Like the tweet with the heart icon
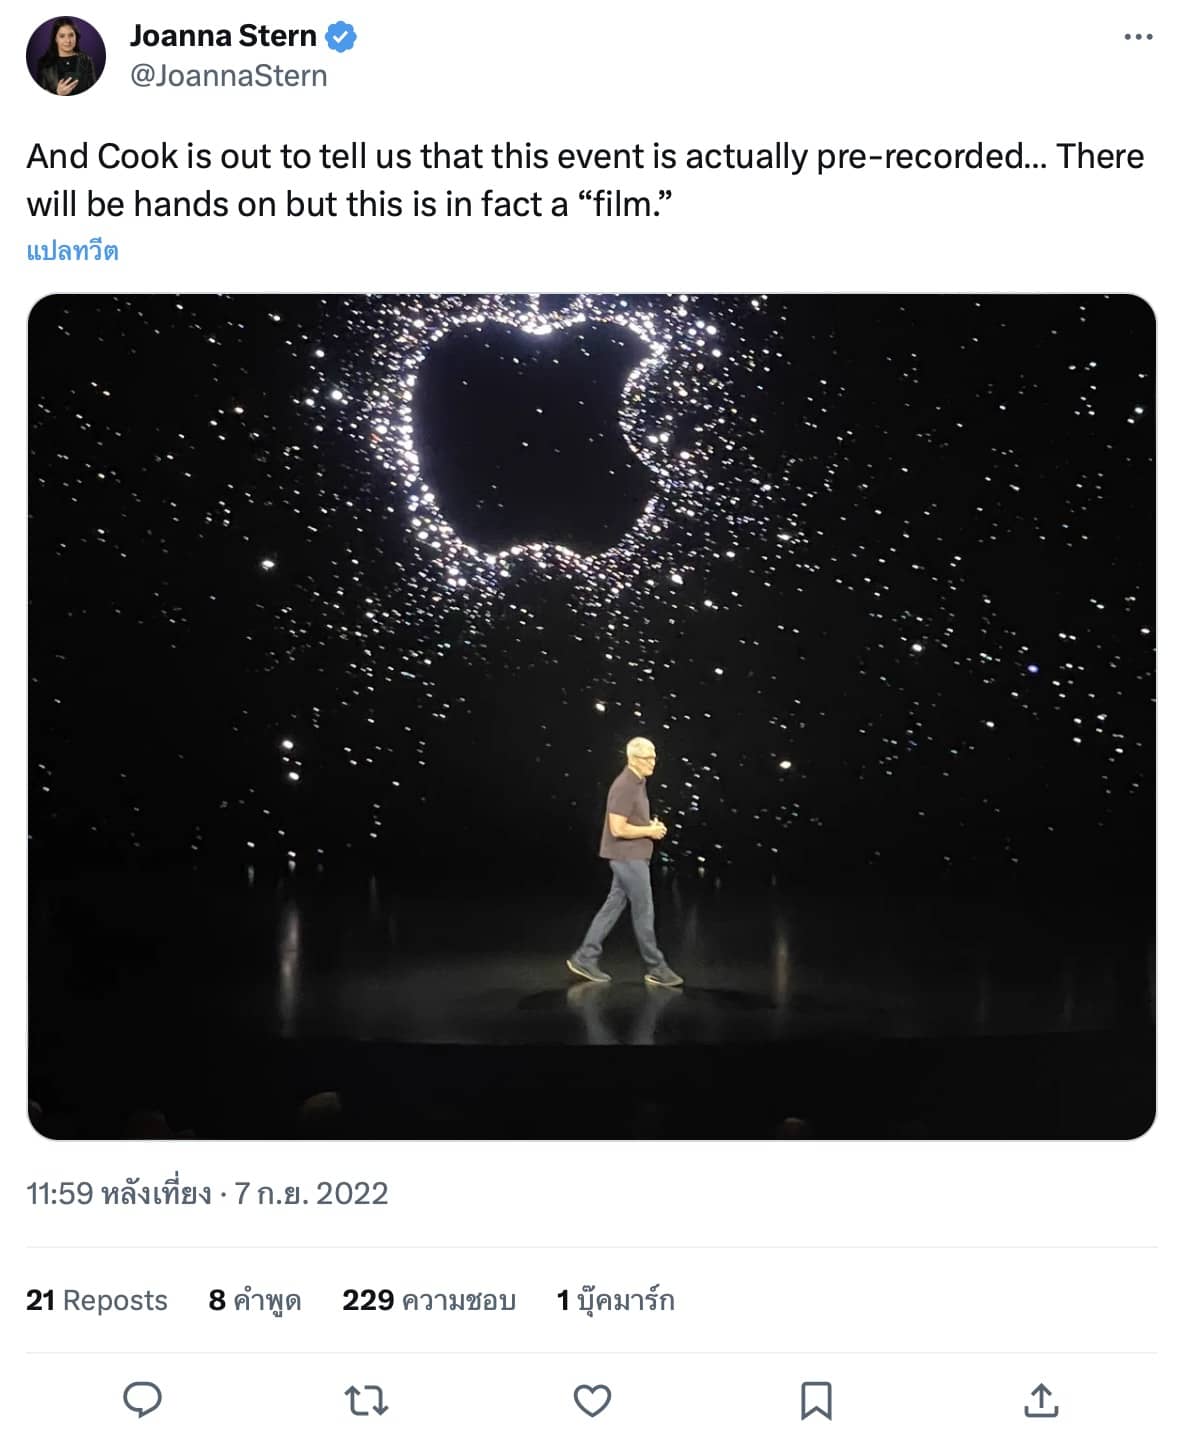 [592, 1400]
